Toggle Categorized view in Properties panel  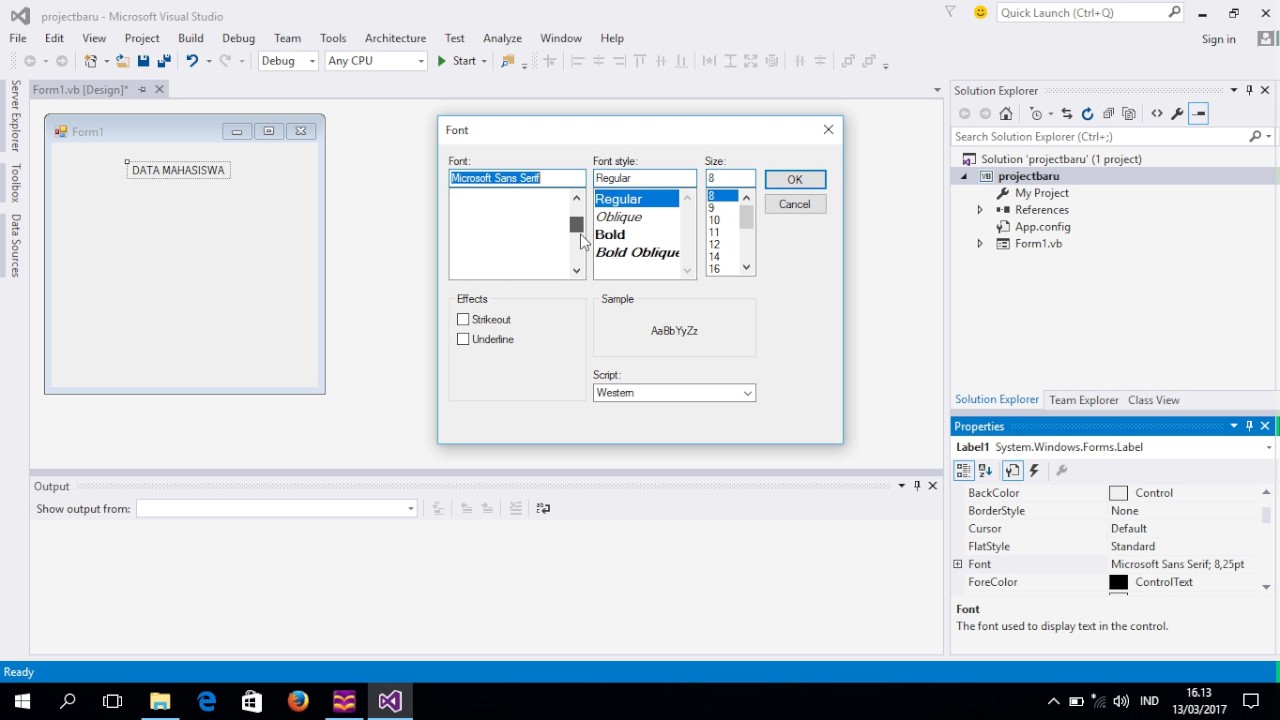click(x=963, y=470)
